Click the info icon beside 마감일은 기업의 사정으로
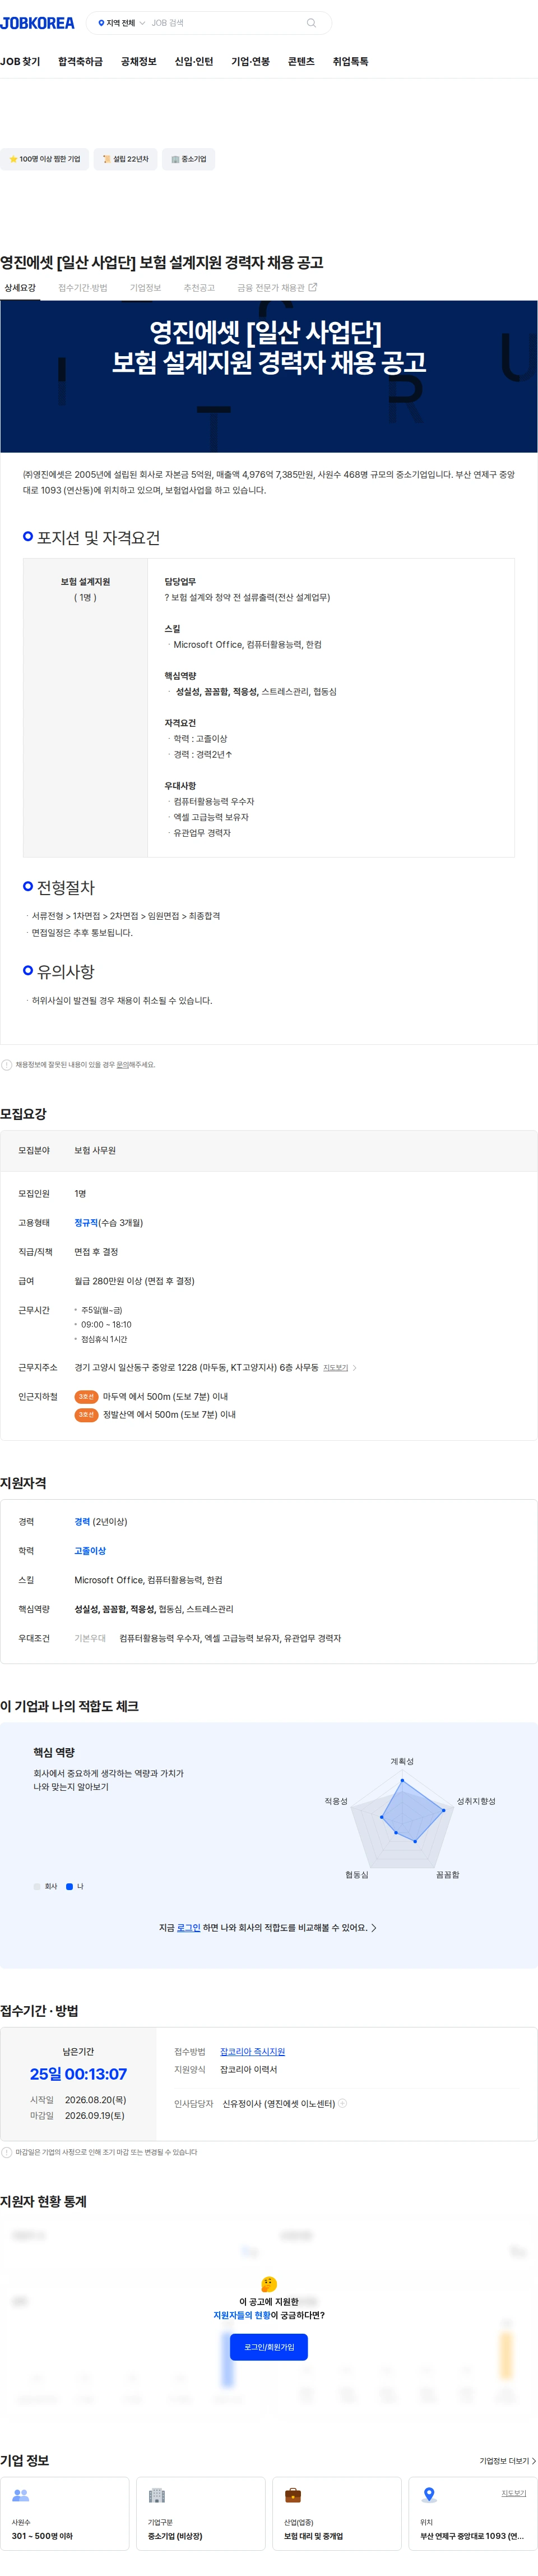 coord(6,2152)
